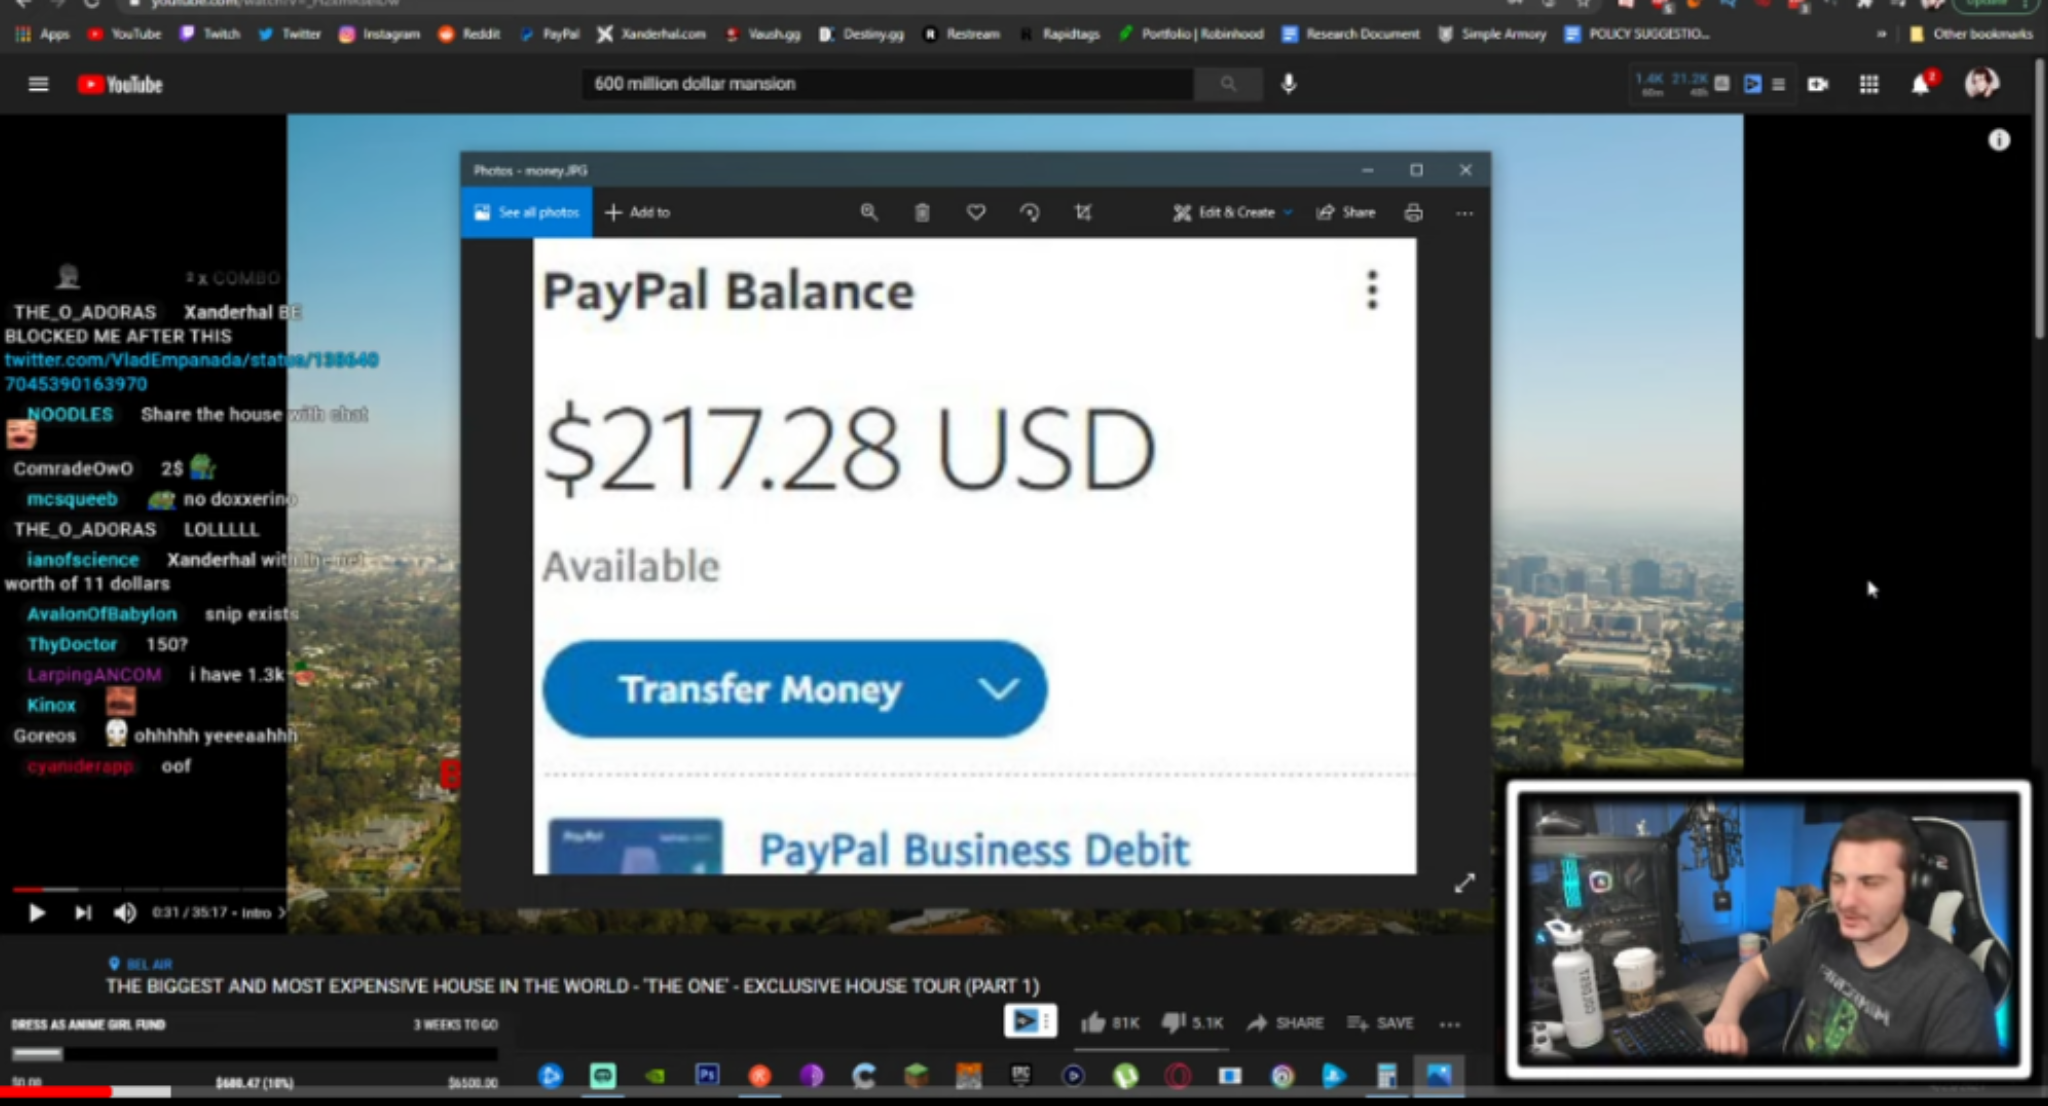Open the YouTube apps grid
This screenshot has height=1106, width=2048.
coord(1868,84)
